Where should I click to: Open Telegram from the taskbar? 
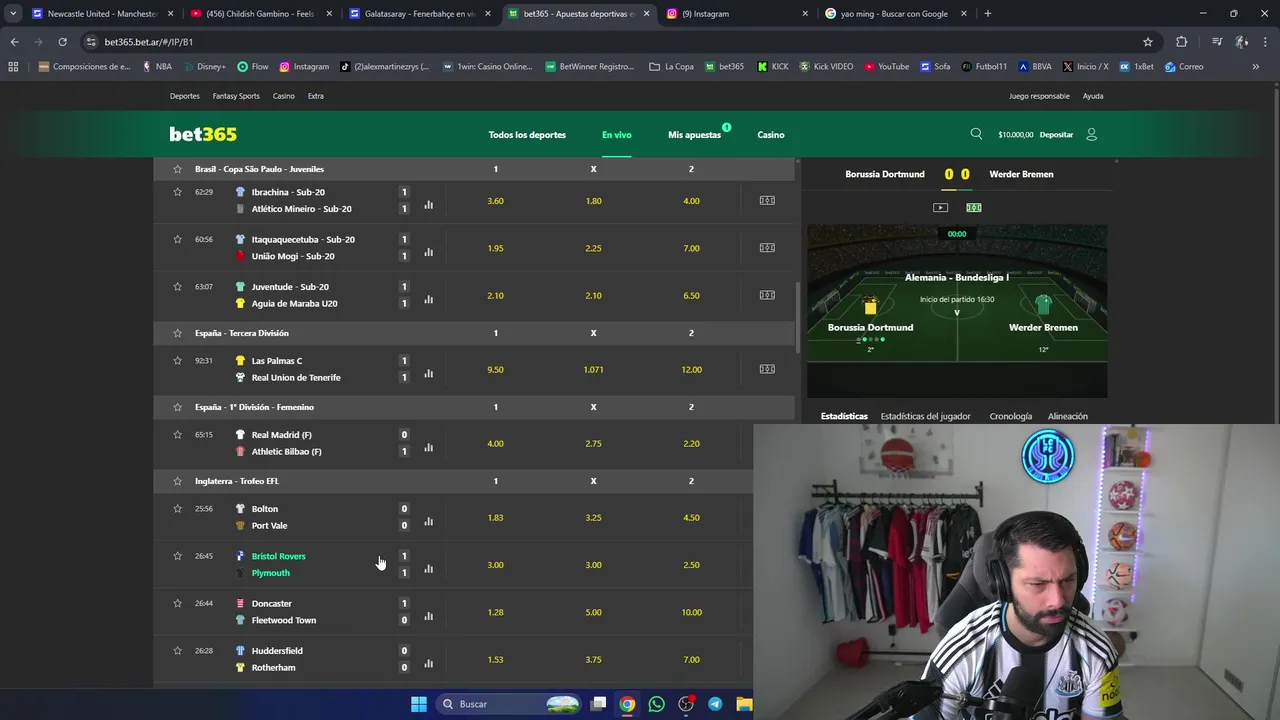tap(715, 704)
